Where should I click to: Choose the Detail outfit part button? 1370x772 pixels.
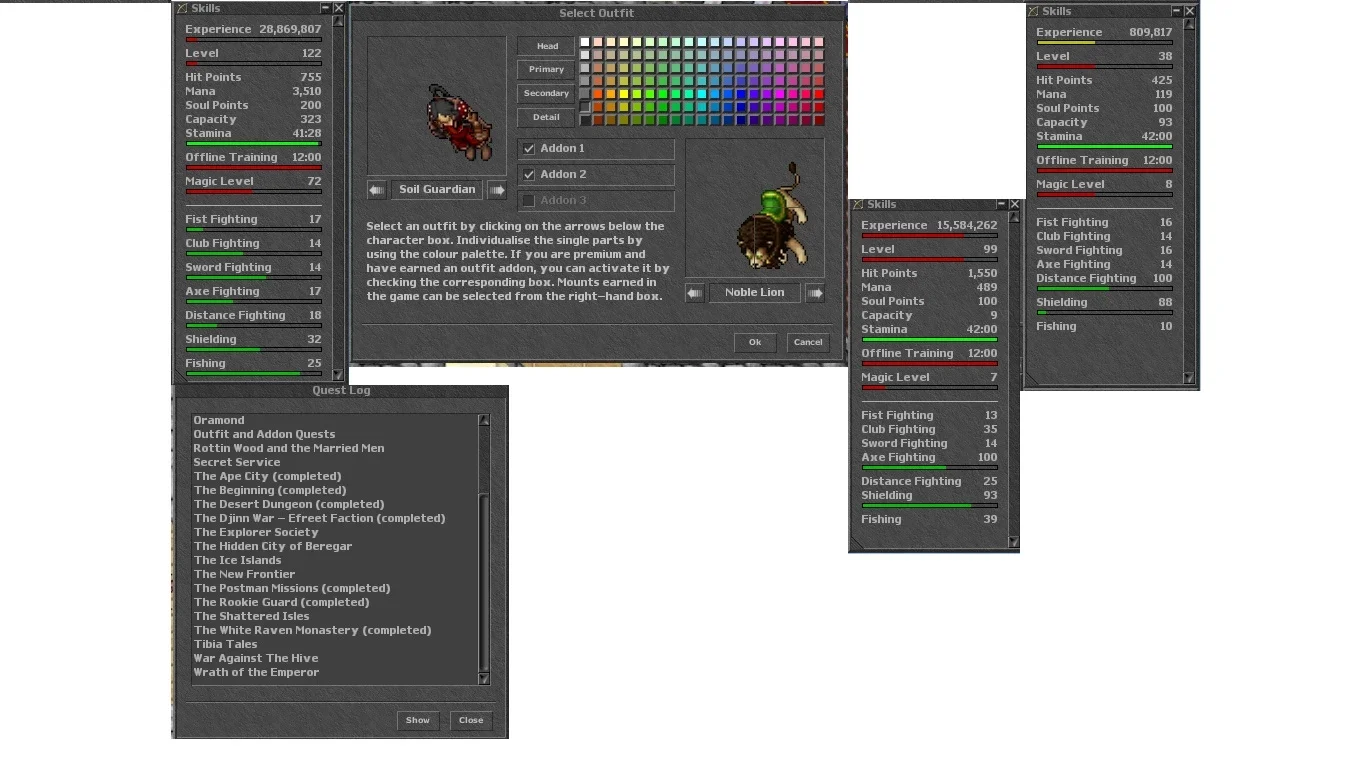(546, 117)
